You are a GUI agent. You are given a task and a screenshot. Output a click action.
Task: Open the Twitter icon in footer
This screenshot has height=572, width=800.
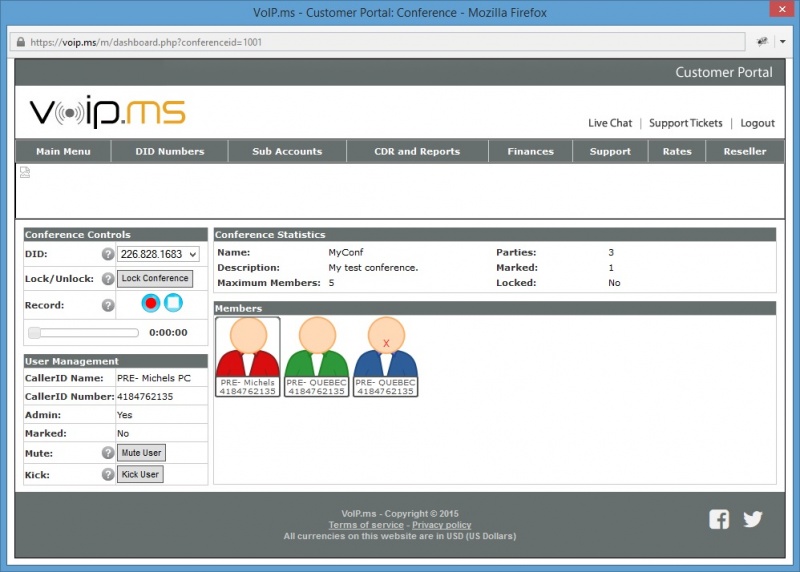(x=753, y=519)
